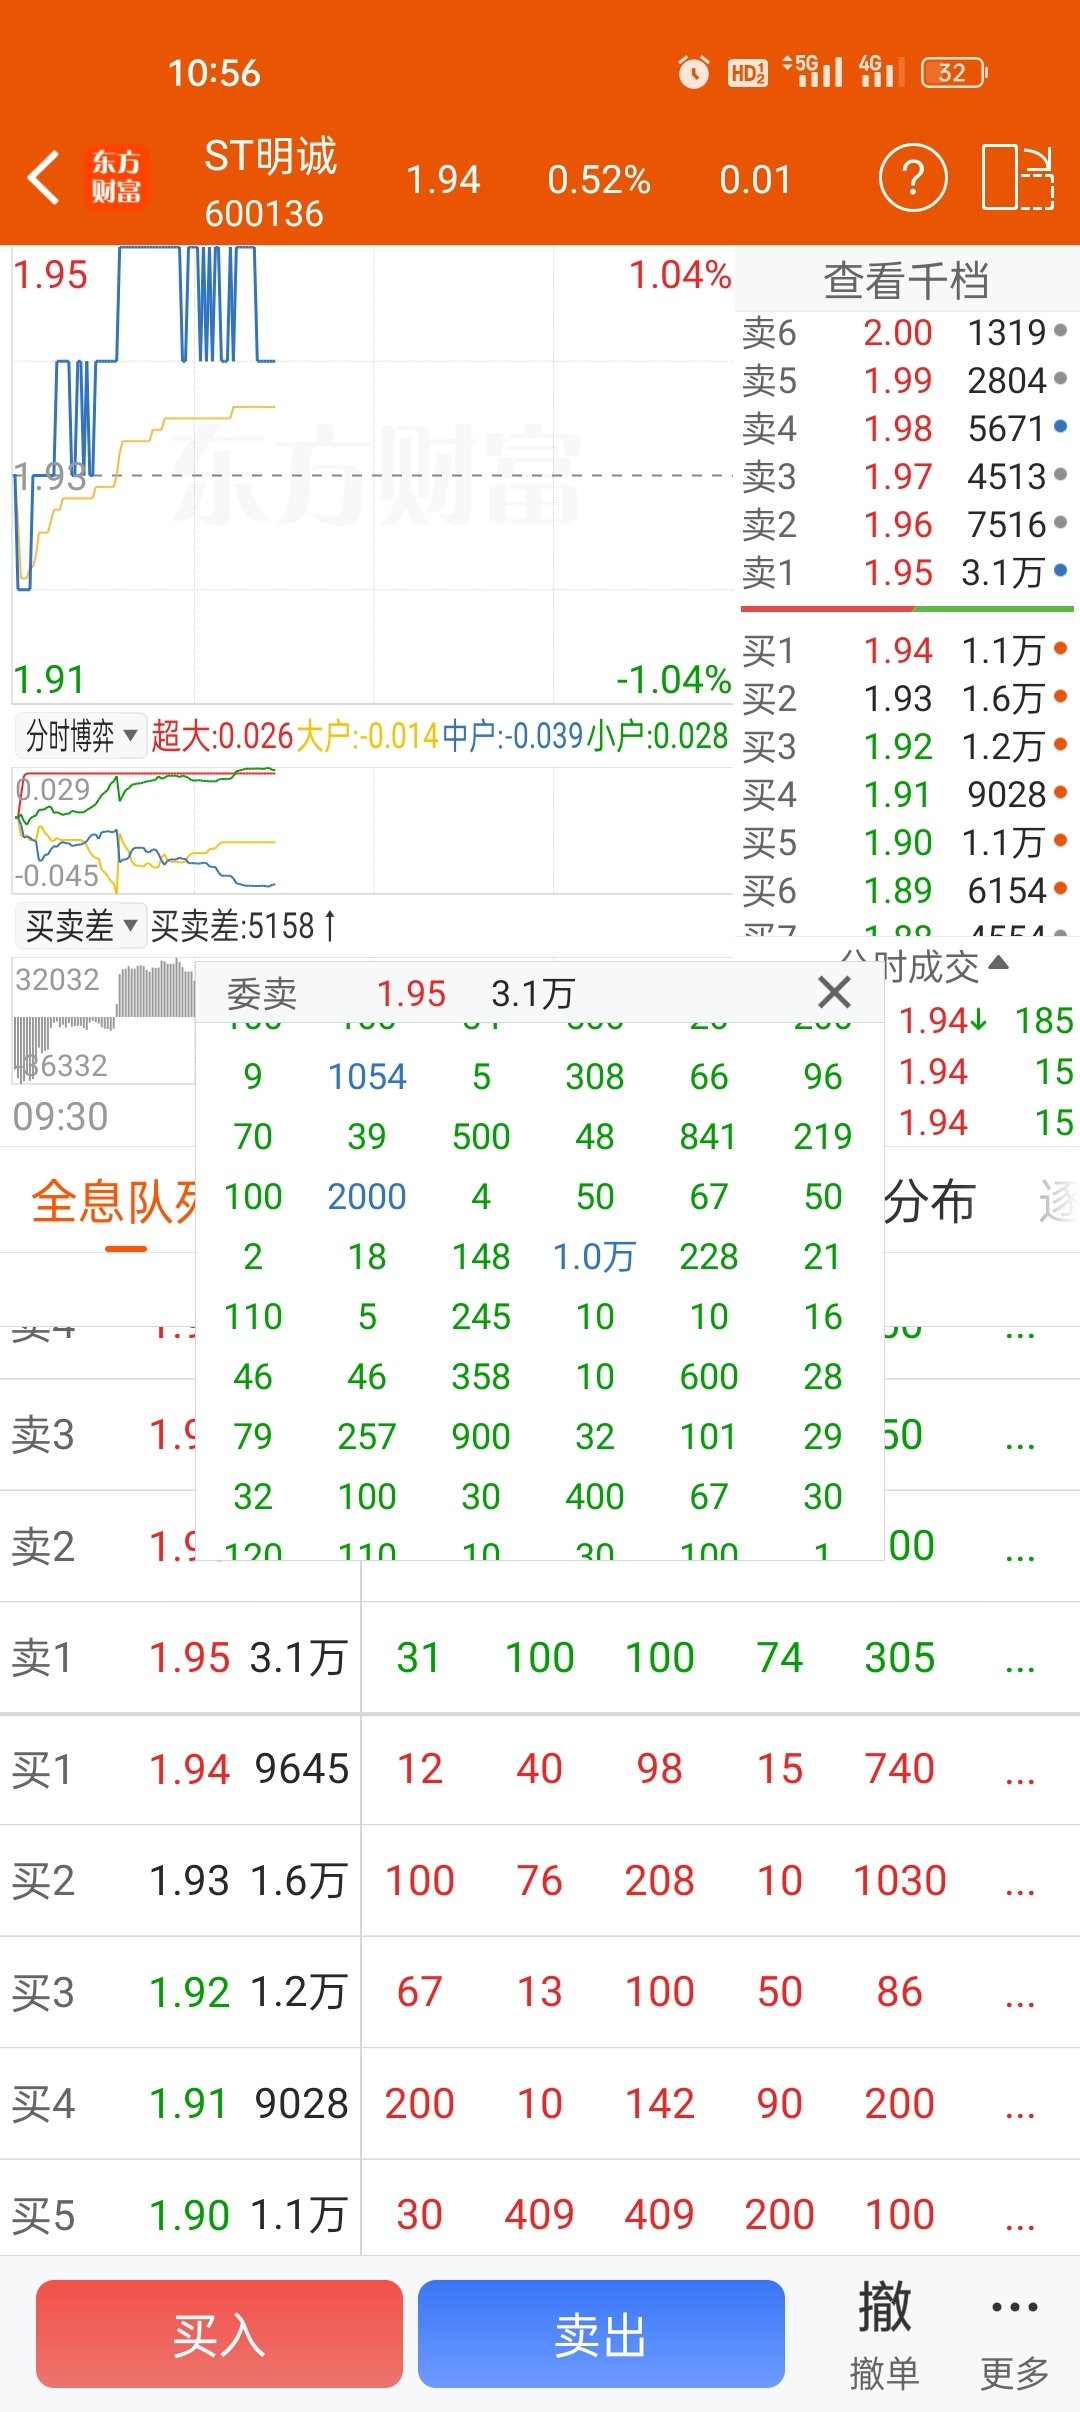
Task: Tap the 买3 1.92 1.2万 sidebar row
Action: pyautogui.click(x=905, y=746)
